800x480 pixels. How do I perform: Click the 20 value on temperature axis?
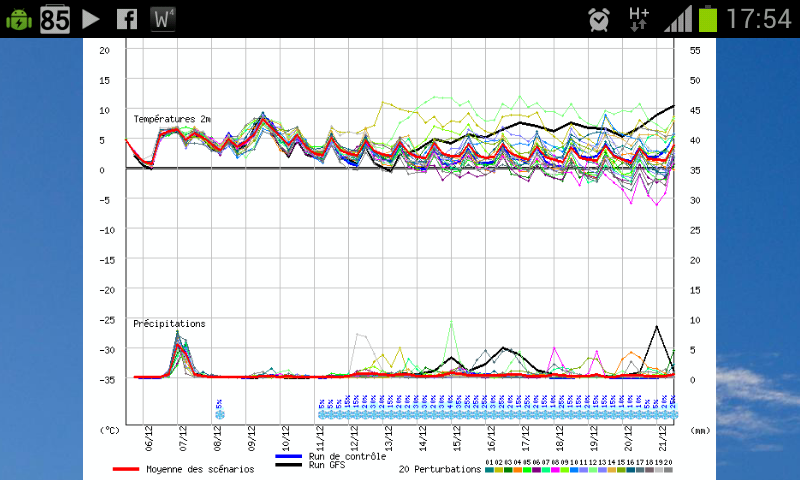click(x=105, y=50)
